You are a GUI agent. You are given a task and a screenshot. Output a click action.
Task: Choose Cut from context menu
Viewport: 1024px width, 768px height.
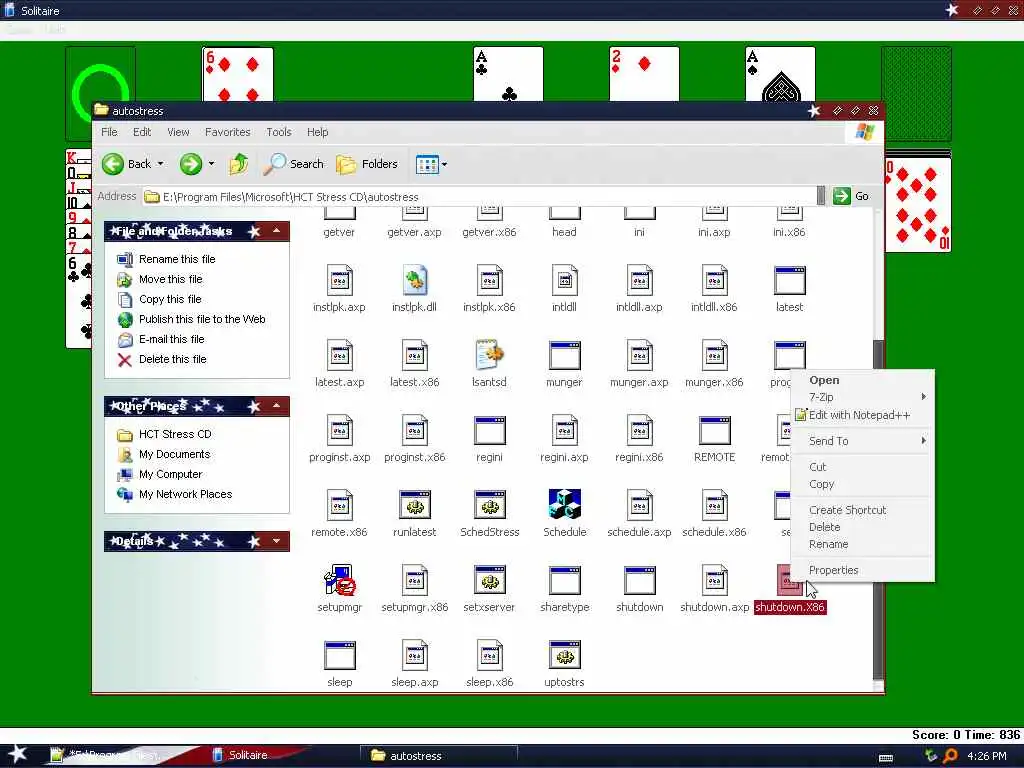tap(862, 467)
